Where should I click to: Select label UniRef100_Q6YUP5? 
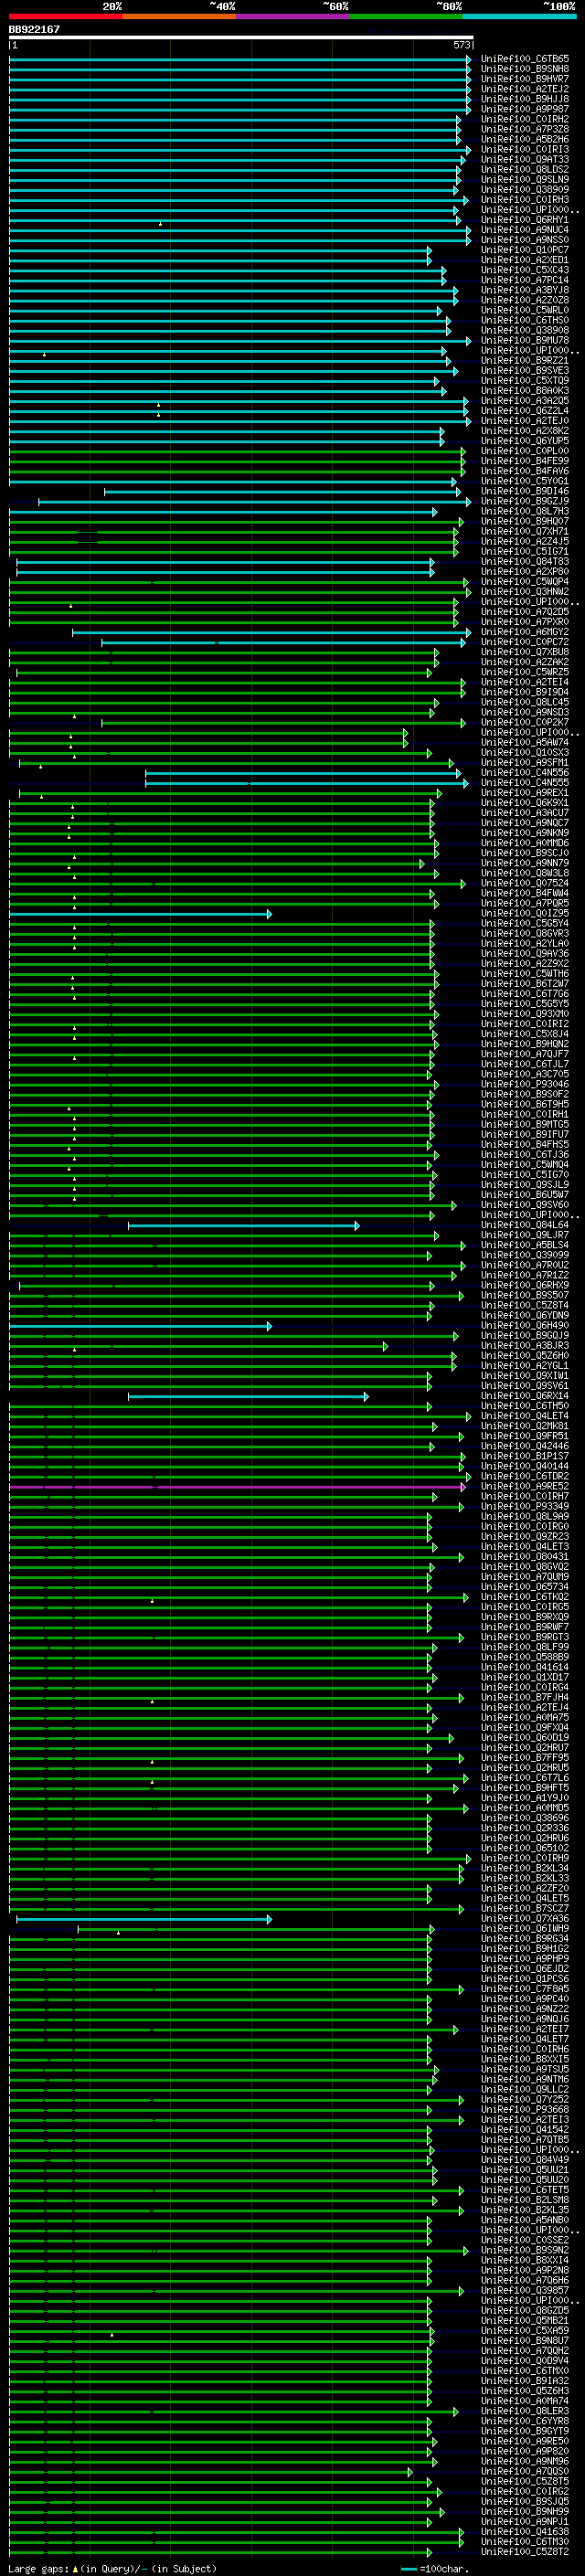click(x=525, y=441)
